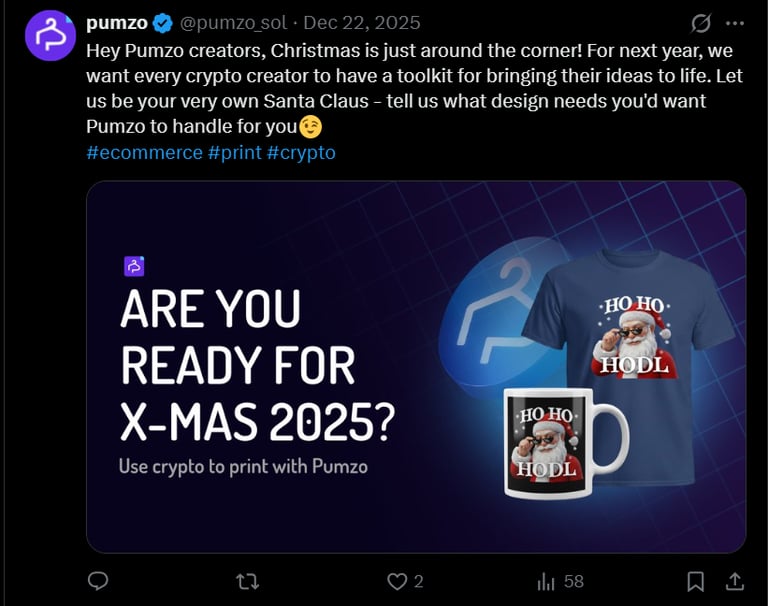This screenshot has width=768, height=606.
Task: Click the share upload-arrow icon
Action: pos(734,581)
